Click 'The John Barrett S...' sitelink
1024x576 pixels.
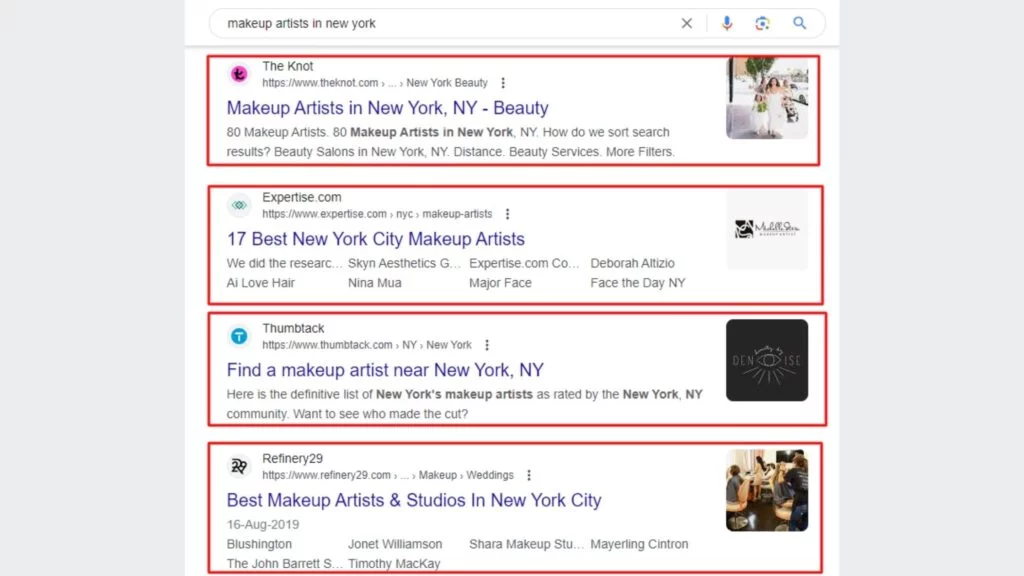tap(285, 564)
